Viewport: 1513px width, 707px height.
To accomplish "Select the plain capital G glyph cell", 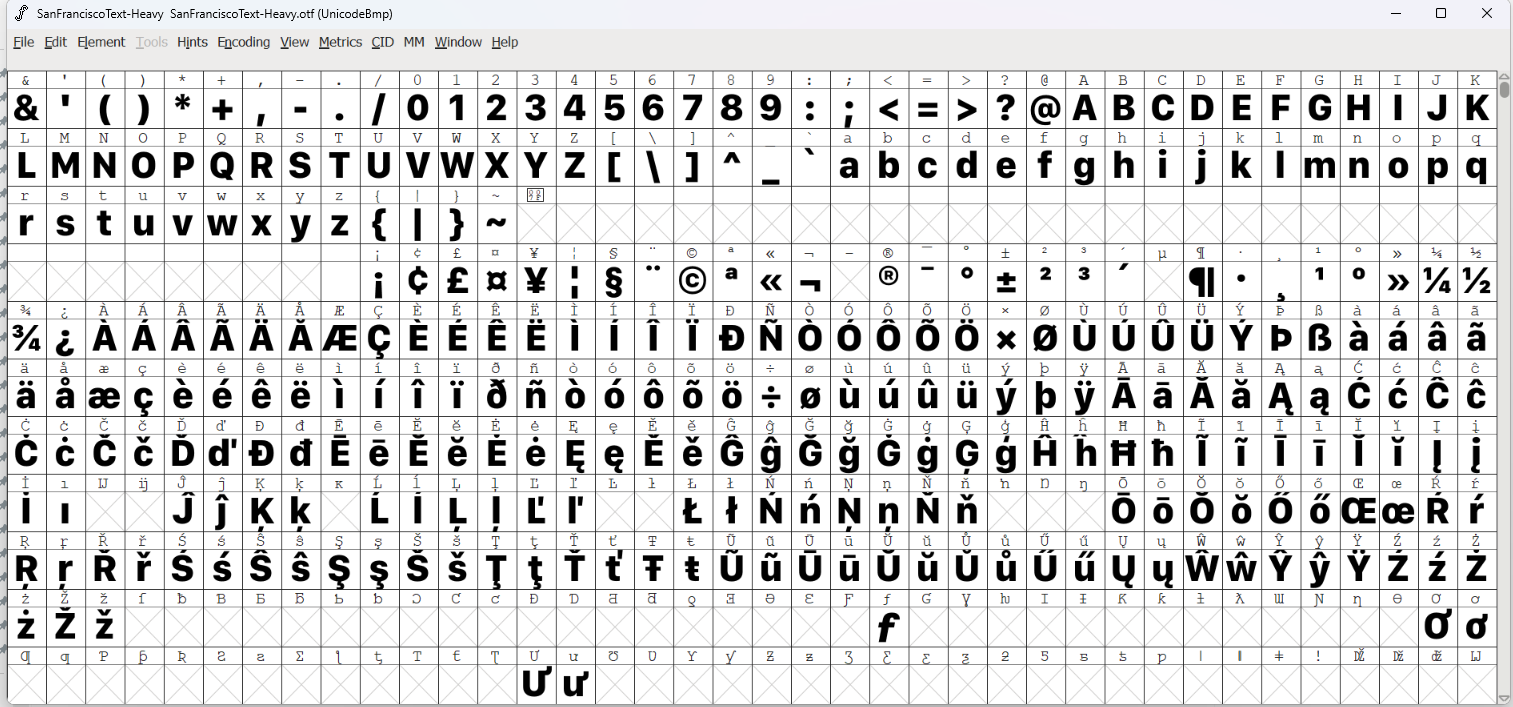I will click(x=1319, y=108).
